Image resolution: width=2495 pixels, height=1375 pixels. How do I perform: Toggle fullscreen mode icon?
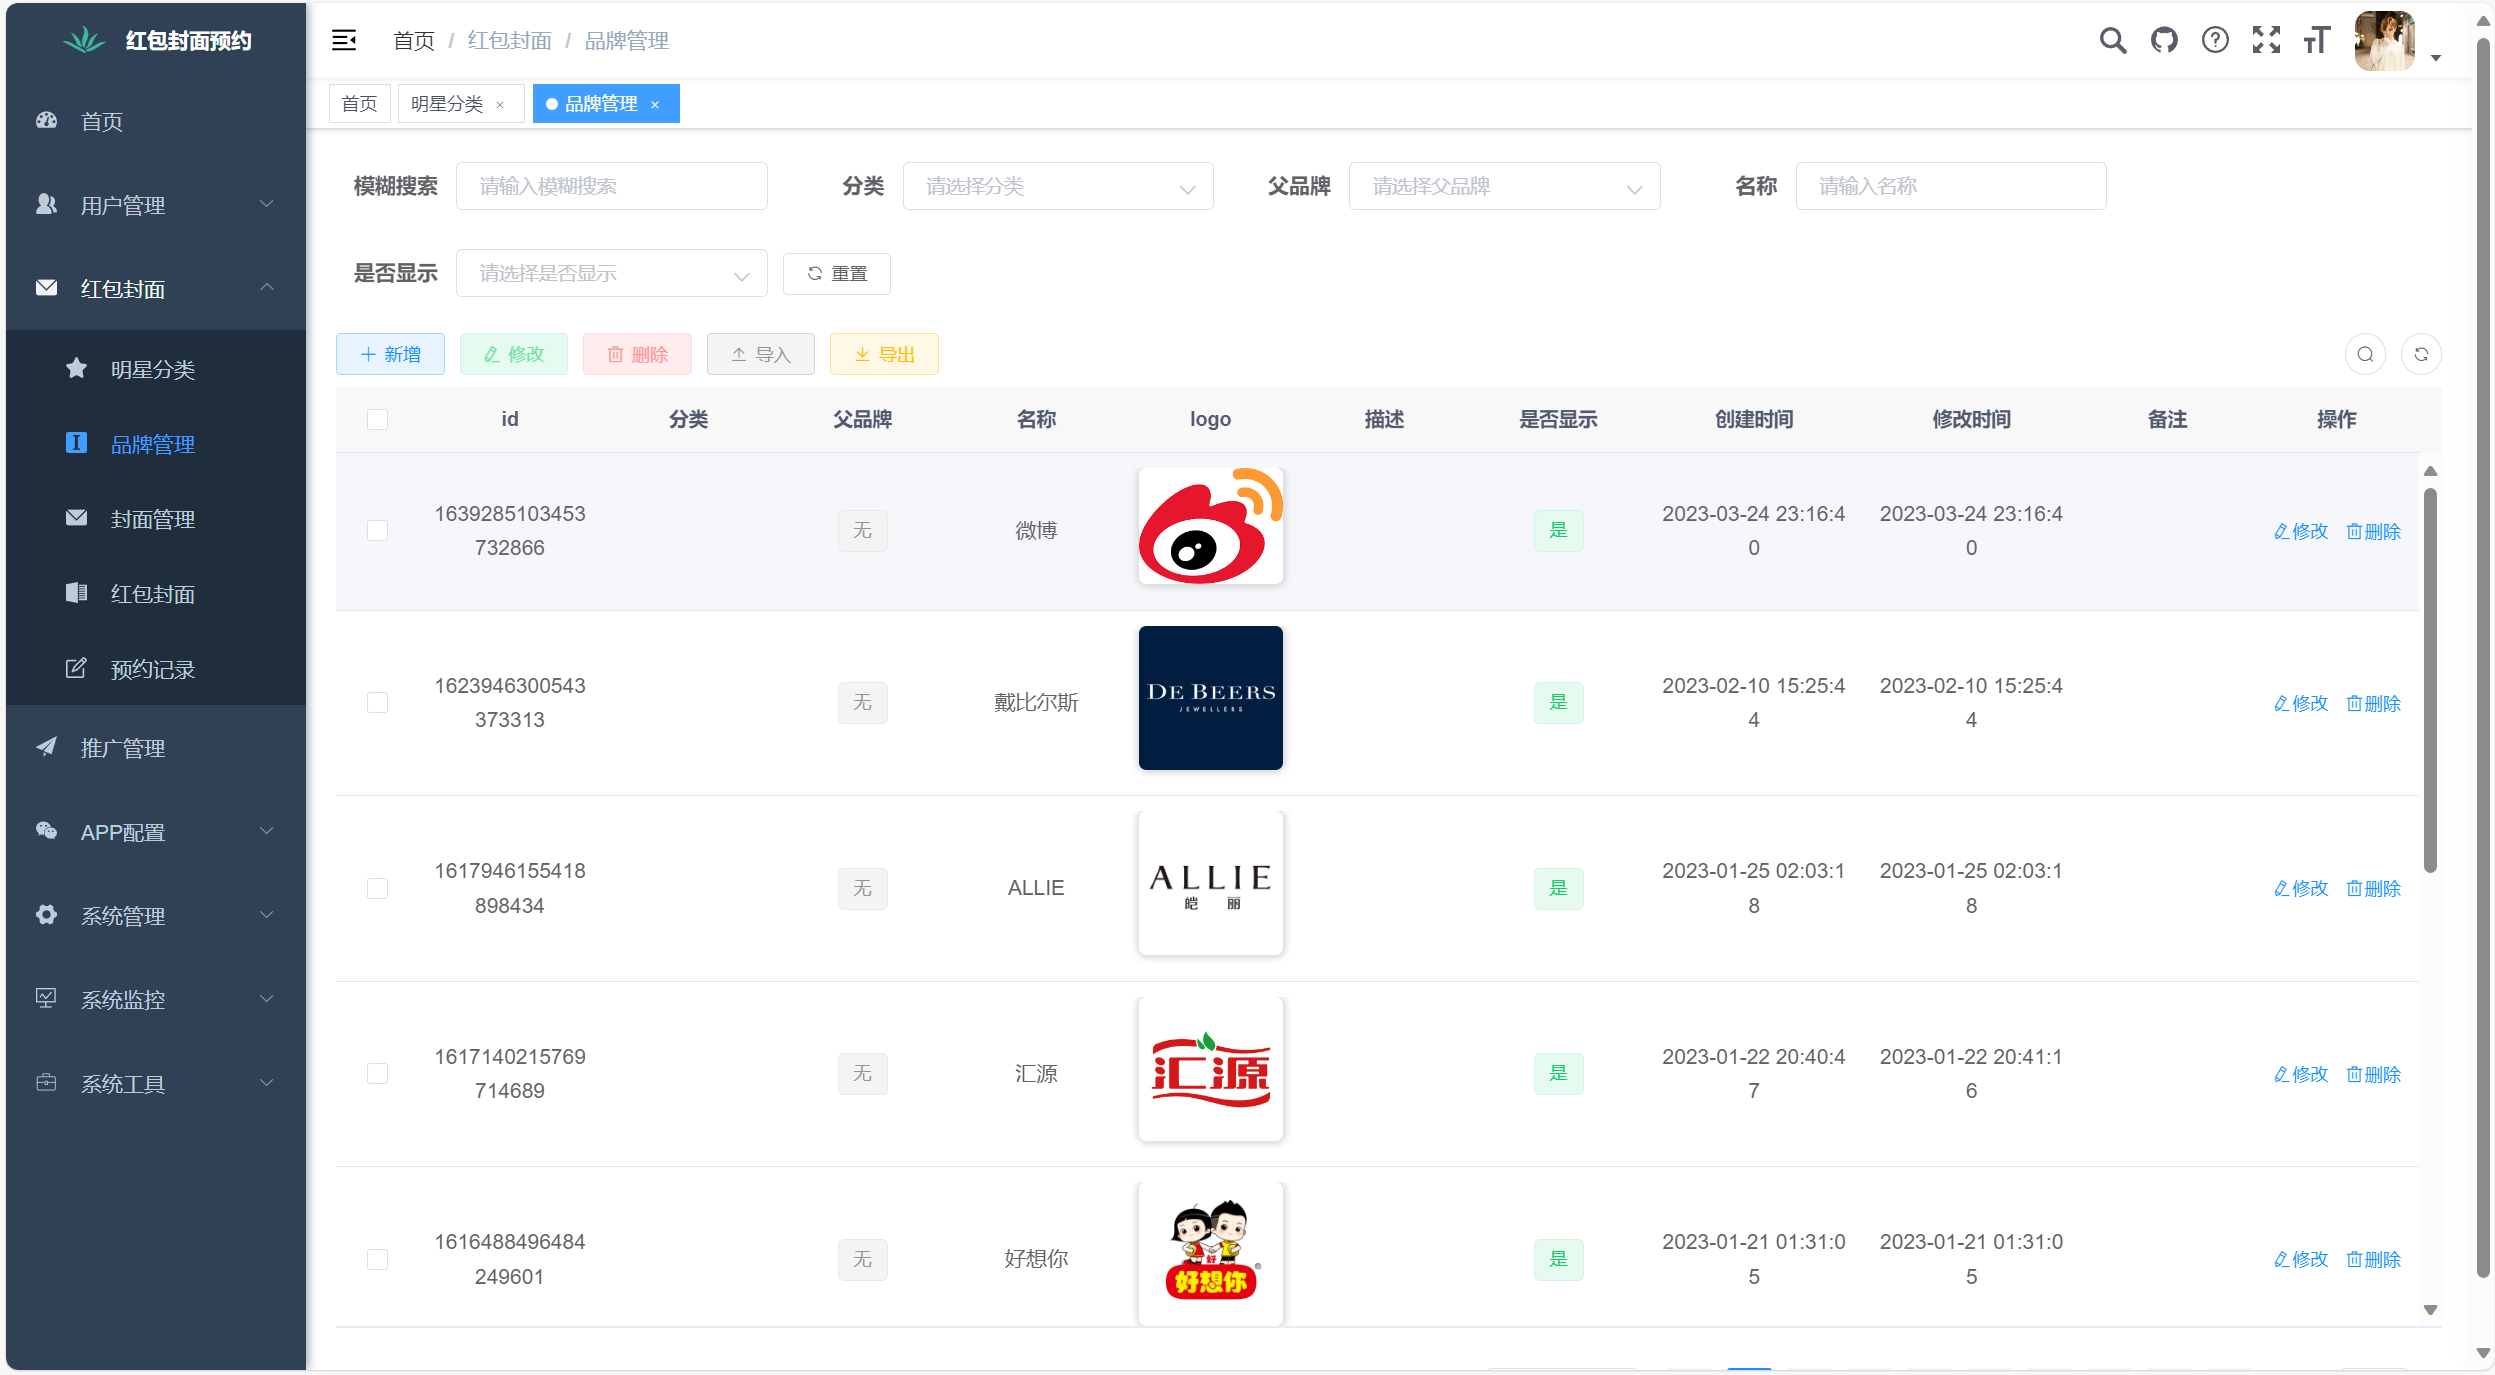click(x=2266, y=40)
